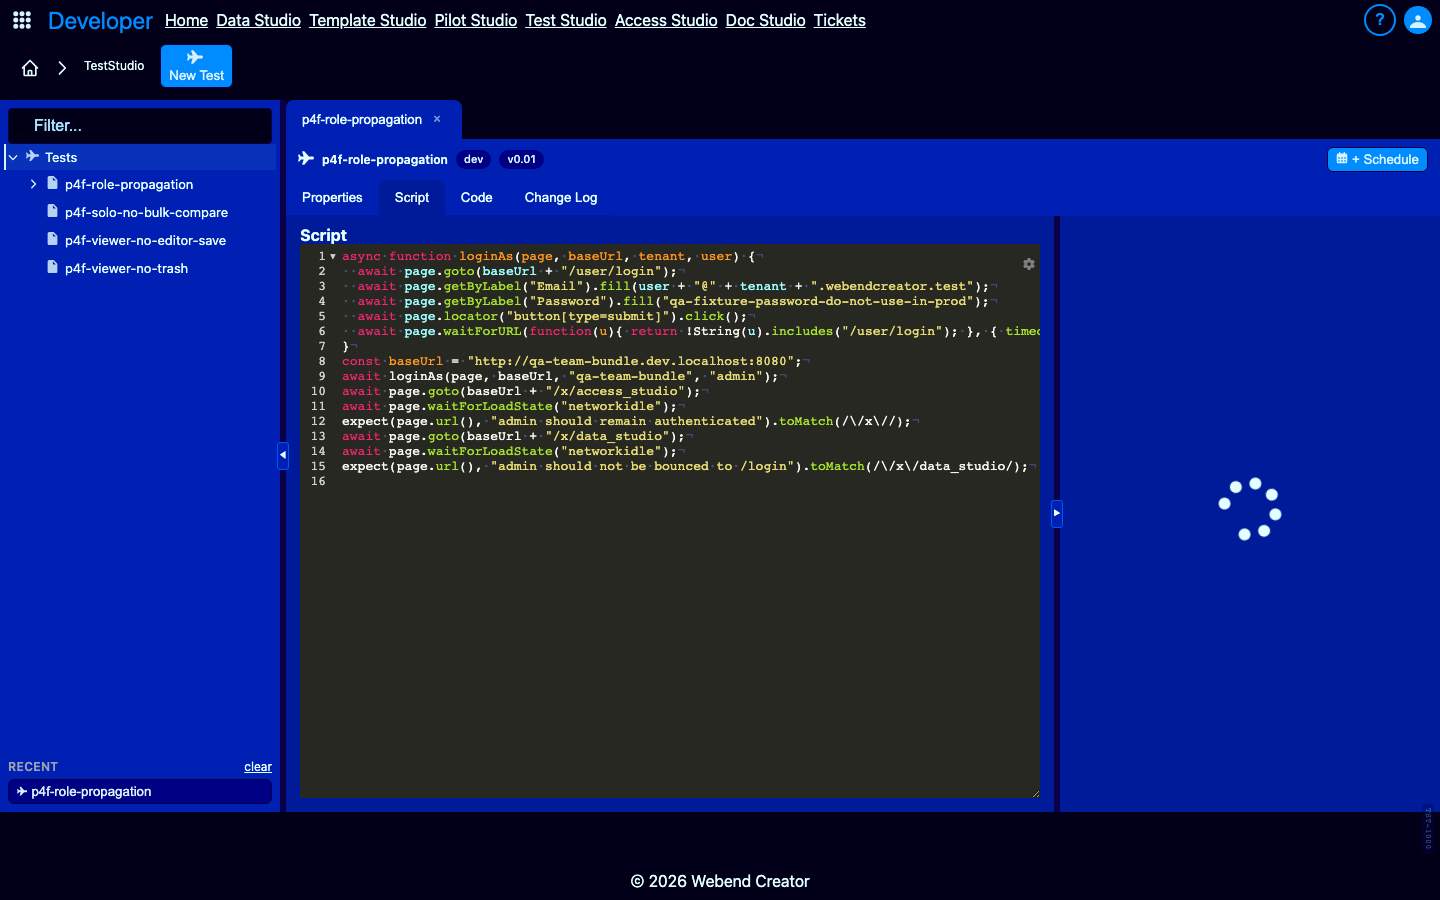Click the file icon of p4f-role-propagation tree row
This screenshot has width=1440, height=900.
click(x=52, y=183)
